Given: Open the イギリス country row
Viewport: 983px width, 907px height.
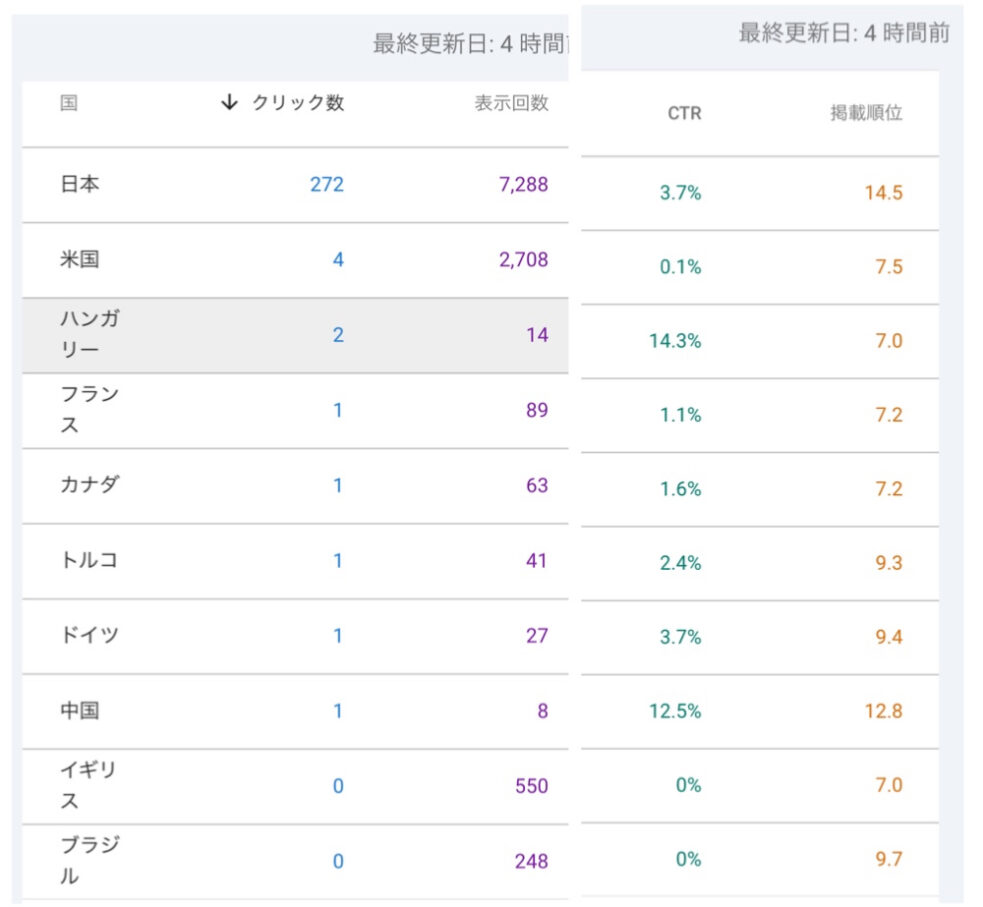Looking at the screenshot, I should 90,786.
